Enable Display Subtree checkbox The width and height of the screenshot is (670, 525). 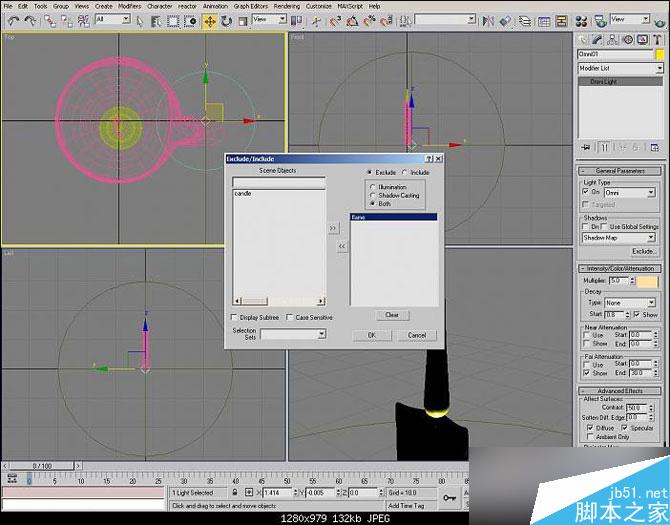tap(234, 317)
